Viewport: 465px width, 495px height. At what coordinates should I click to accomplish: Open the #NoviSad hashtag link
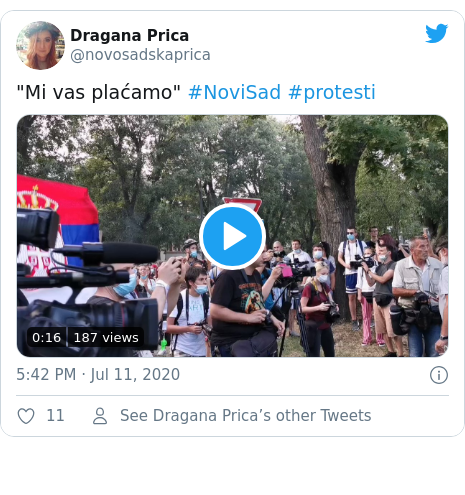tap(235, 92)
